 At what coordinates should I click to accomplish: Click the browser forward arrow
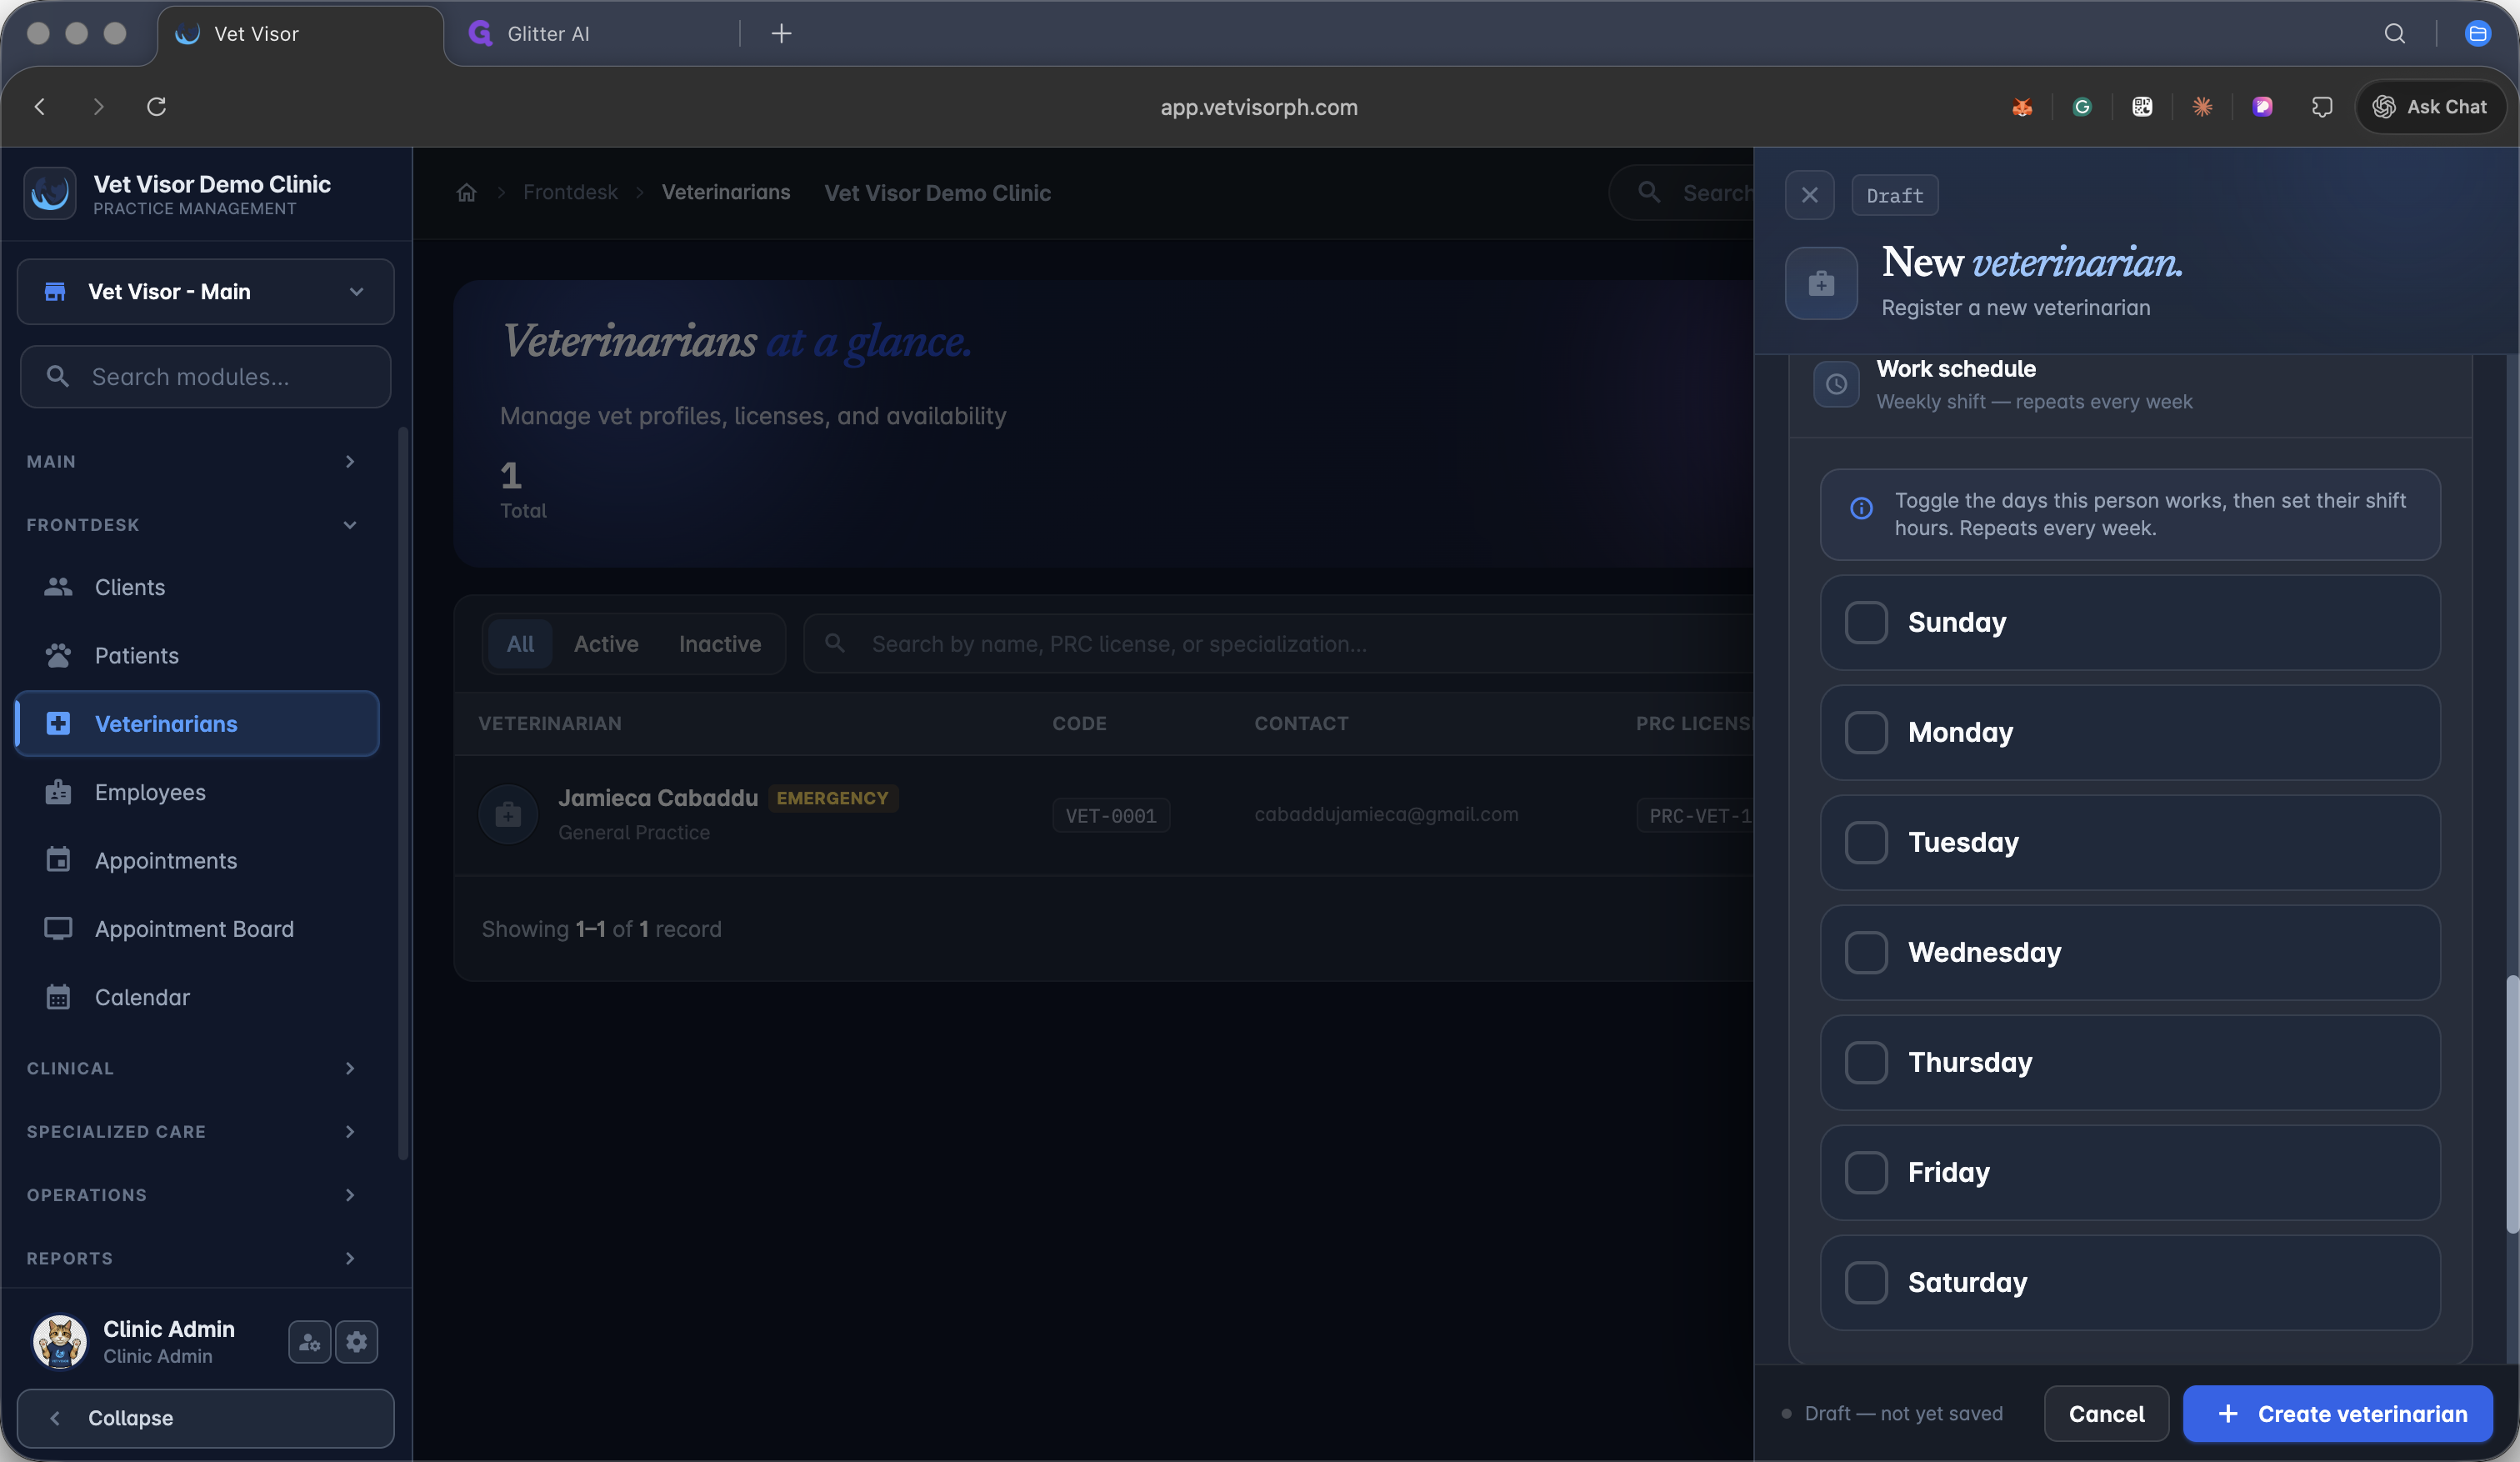(x=98, y=107)
